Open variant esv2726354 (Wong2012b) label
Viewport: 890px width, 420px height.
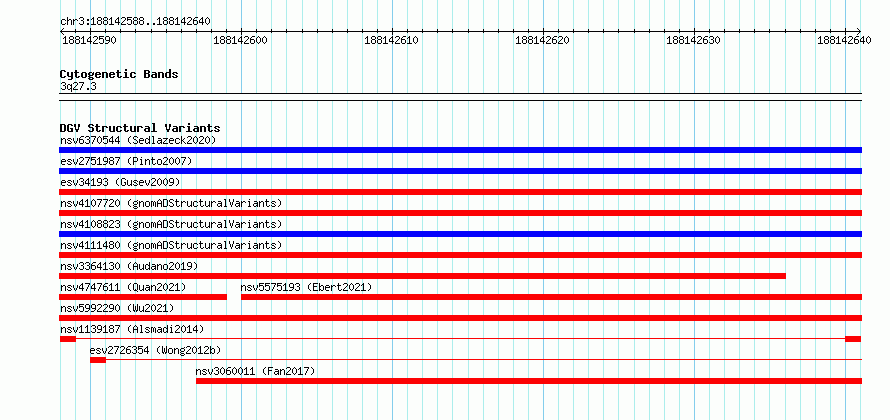point(156,350)
